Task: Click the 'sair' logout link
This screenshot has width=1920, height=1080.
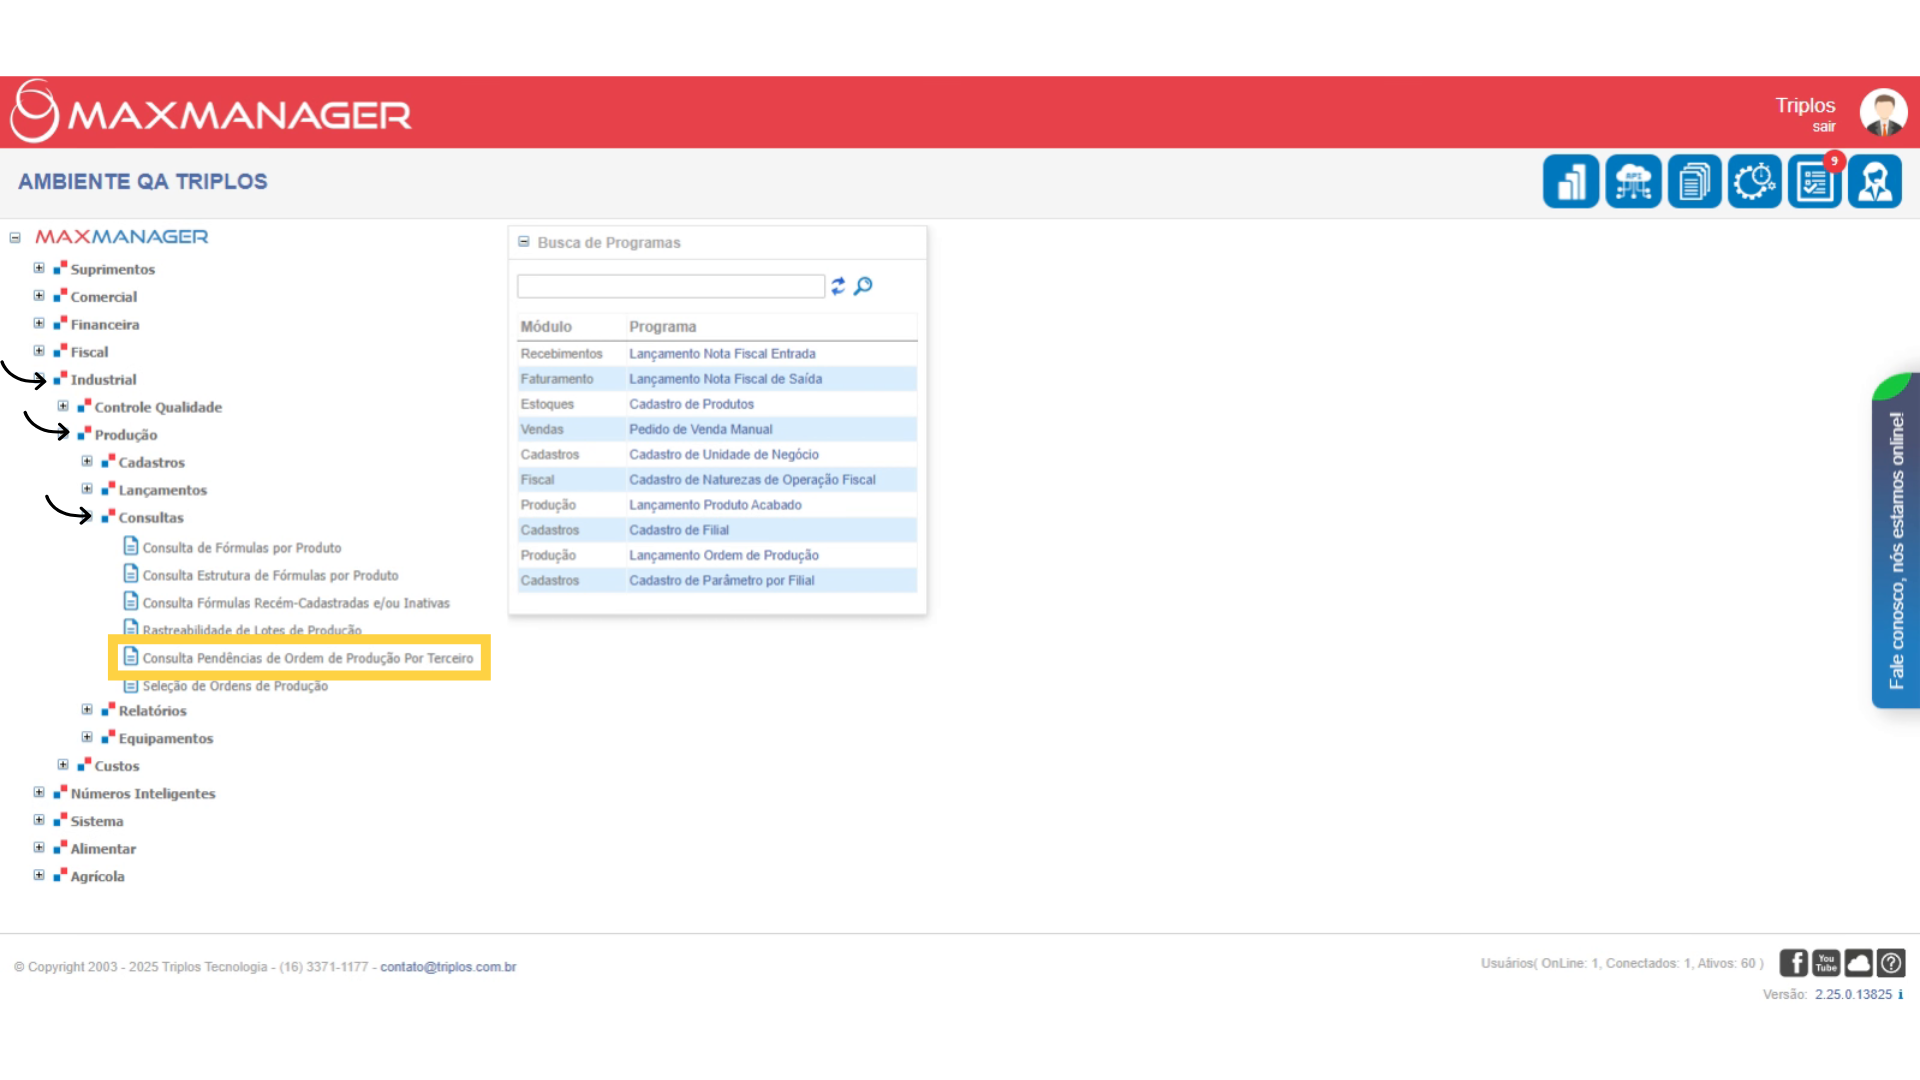Action: pyautogui.click(x=1824, y=127)
